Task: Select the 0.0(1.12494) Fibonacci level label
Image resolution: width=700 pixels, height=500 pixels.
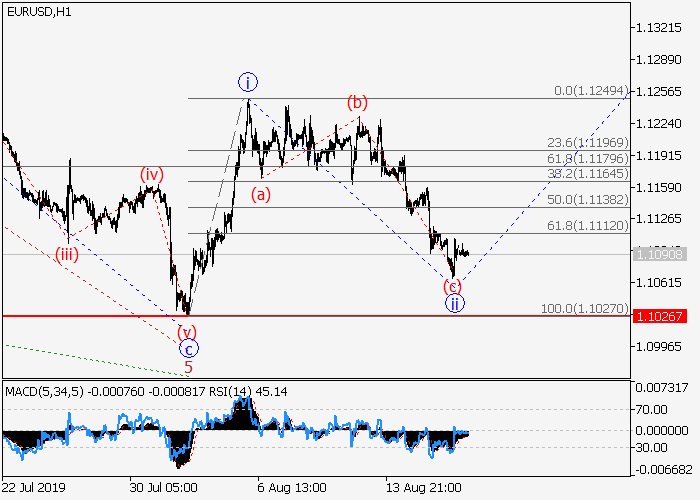Action: coord(591,91)
